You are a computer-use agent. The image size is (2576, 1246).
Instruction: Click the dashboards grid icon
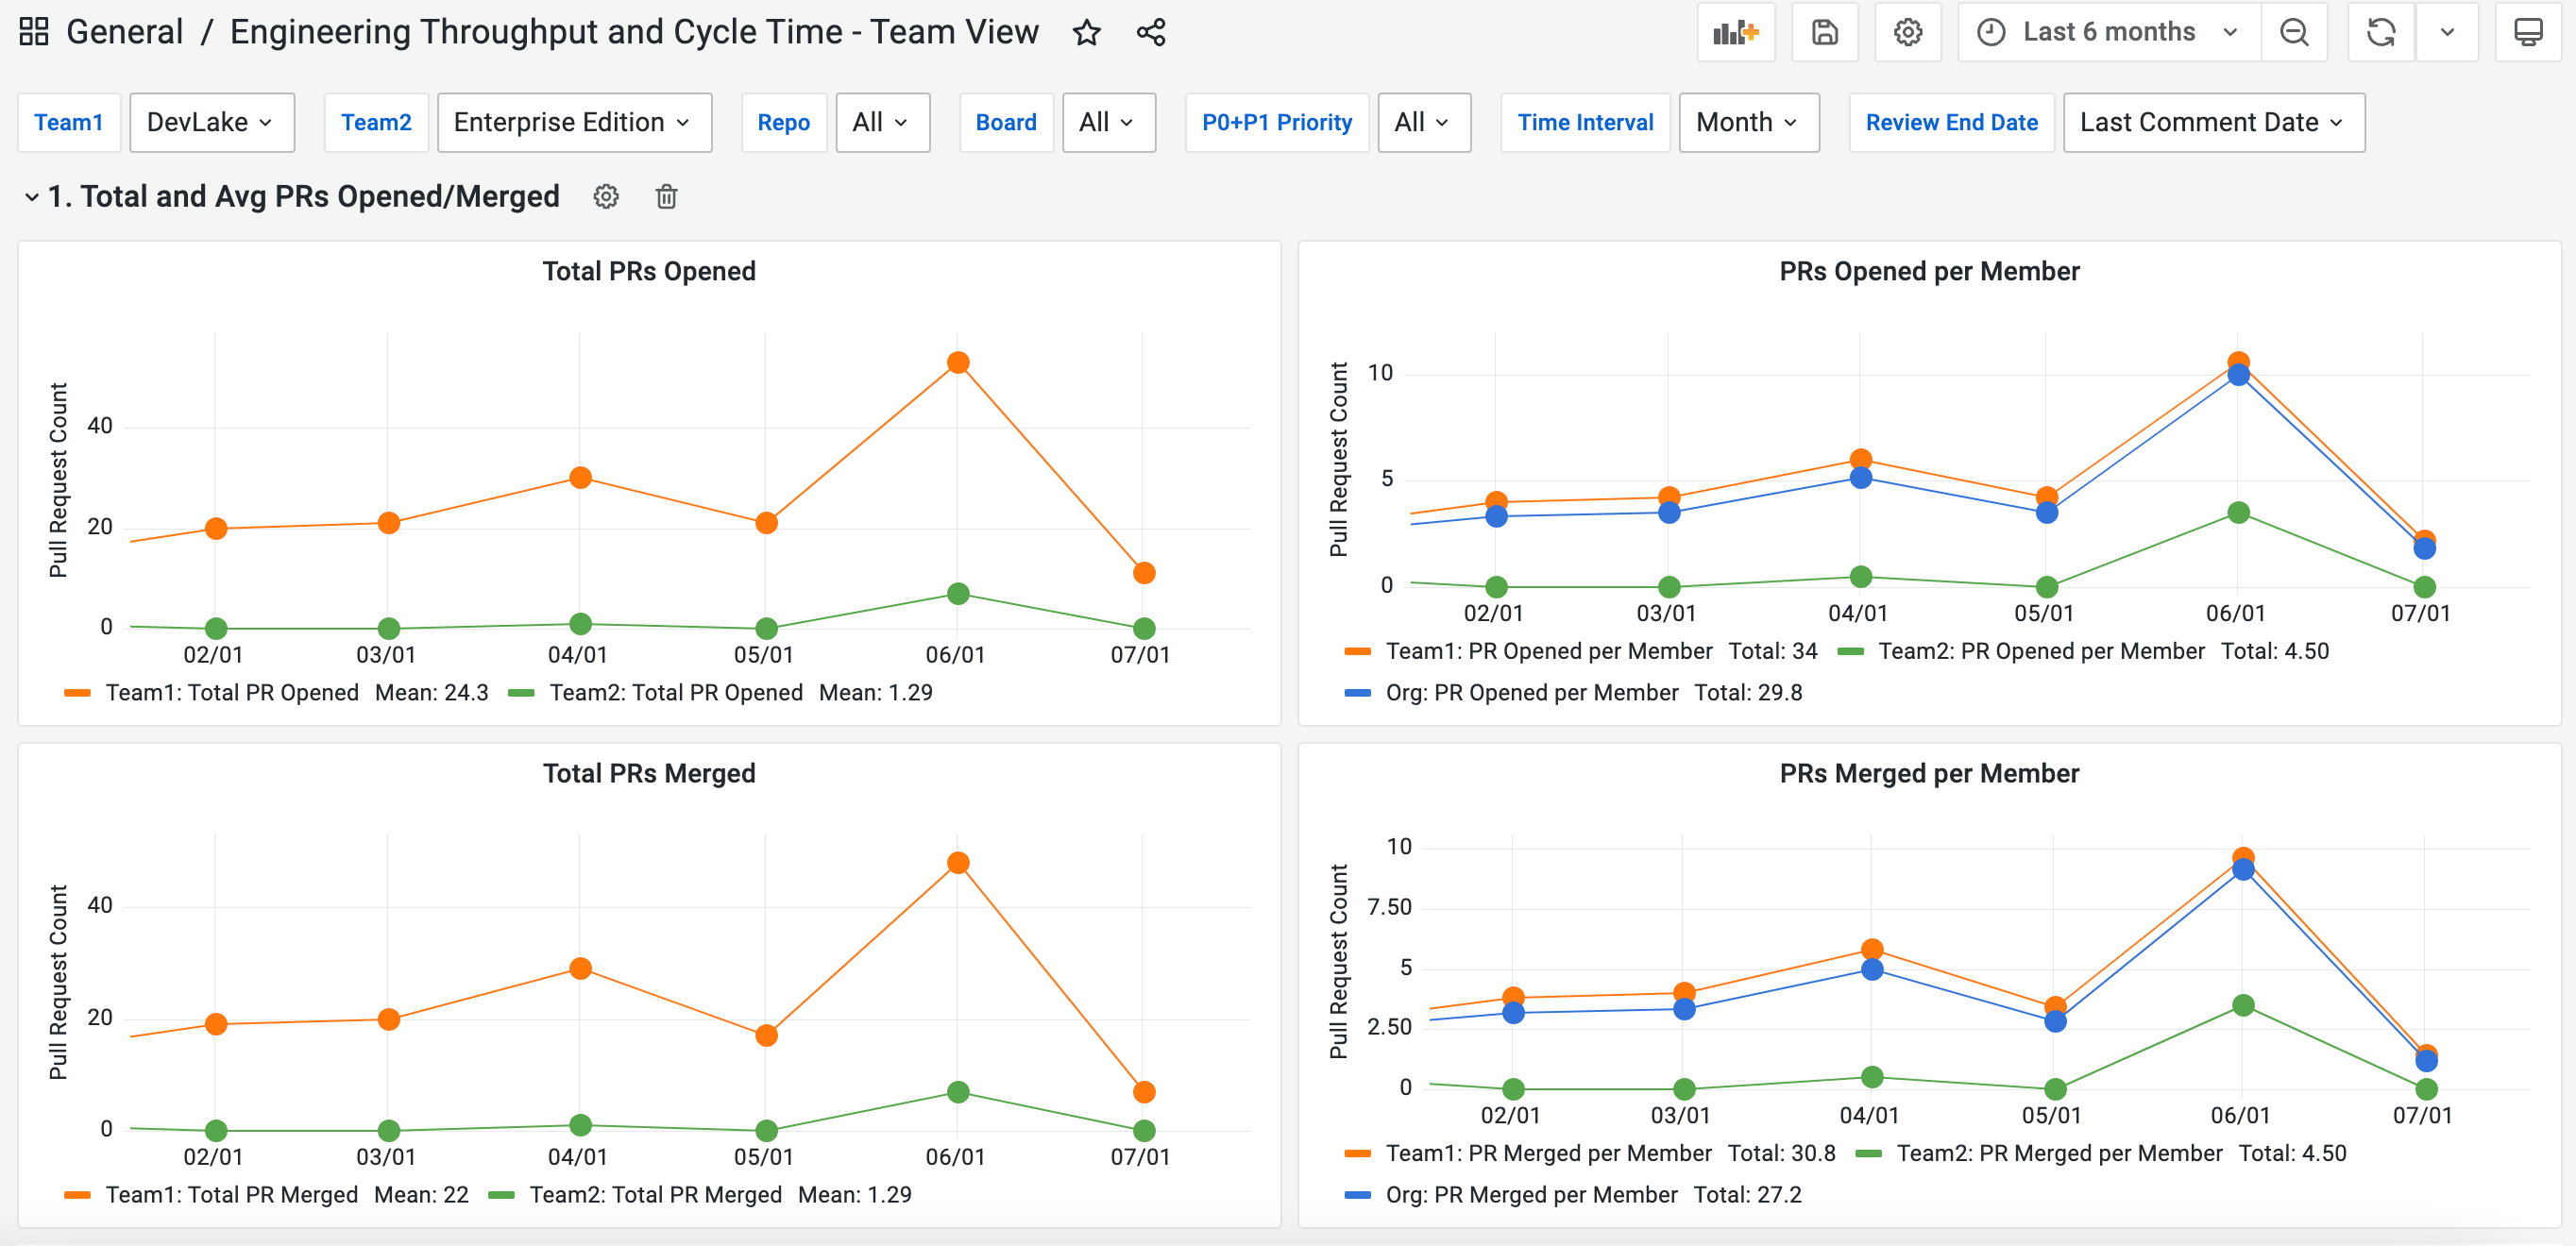[x=34, y=32]
